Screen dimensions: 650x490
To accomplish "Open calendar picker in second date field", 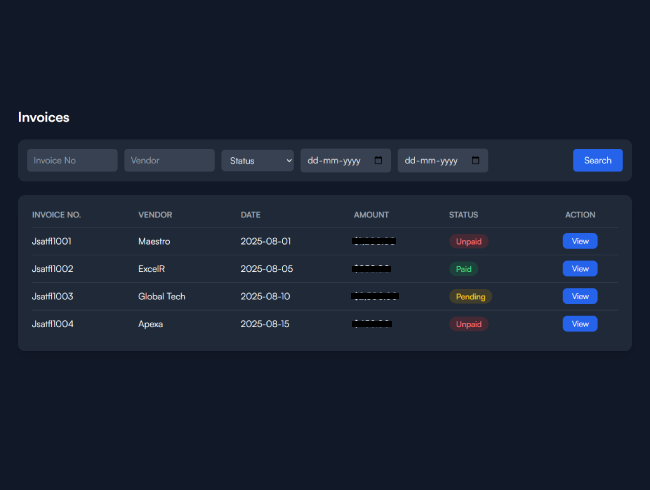I will [x=475, y=160].
